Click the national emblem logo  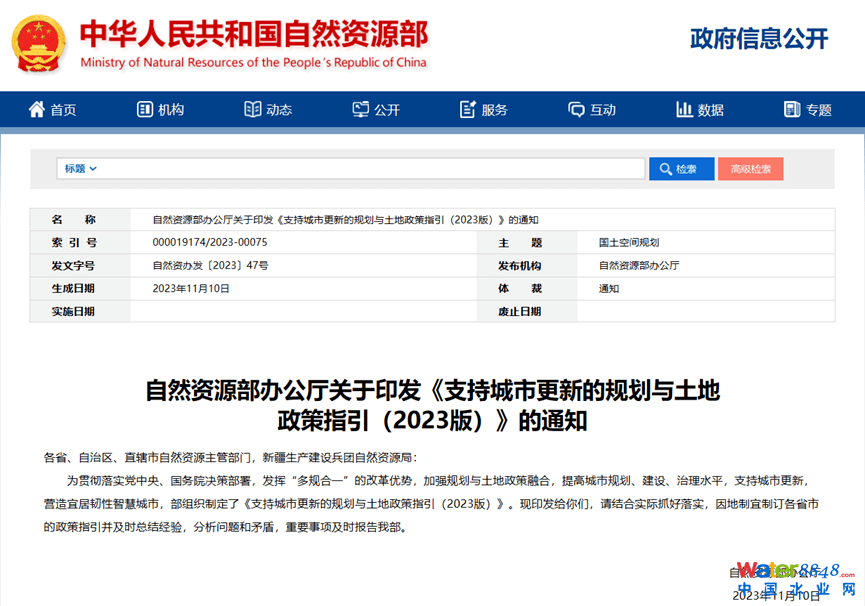[39, 45]
